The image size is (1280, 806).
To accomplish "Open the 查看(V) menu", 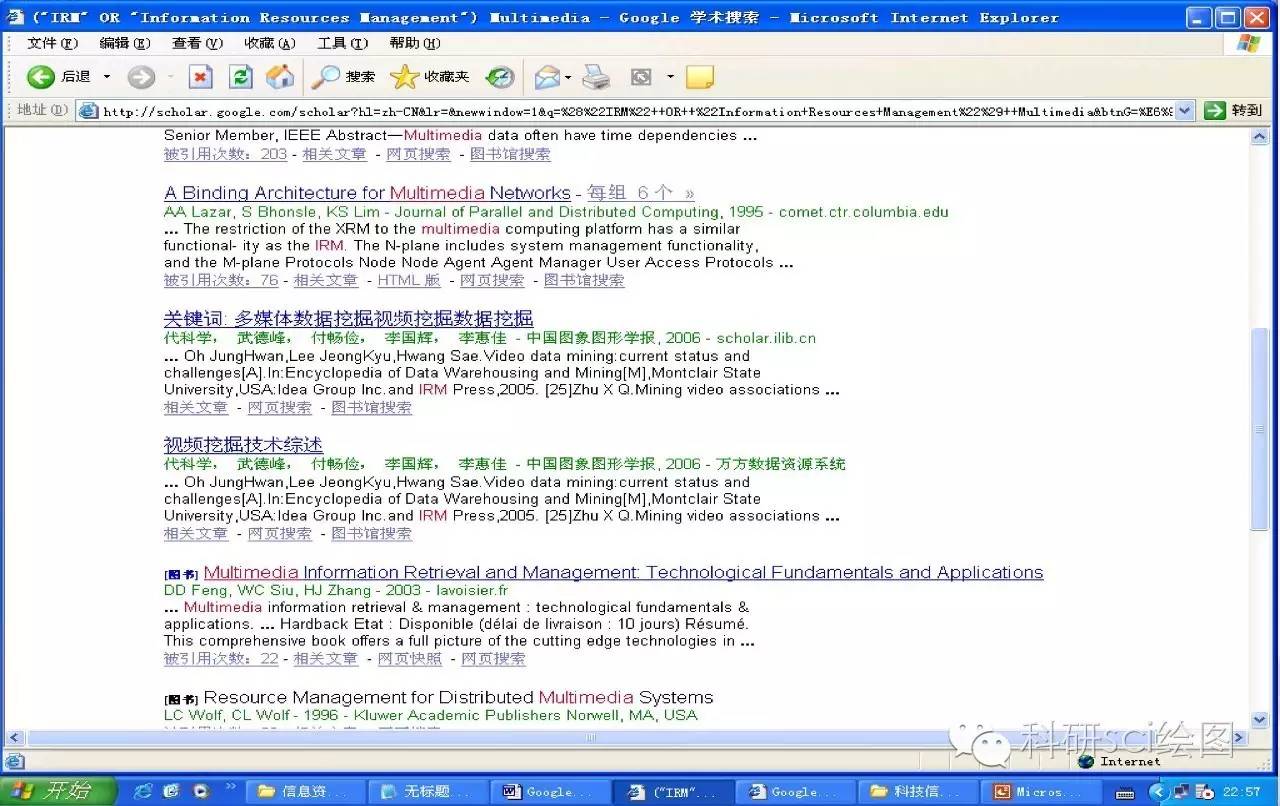I will pyautogui.click(x=197, y=43).
